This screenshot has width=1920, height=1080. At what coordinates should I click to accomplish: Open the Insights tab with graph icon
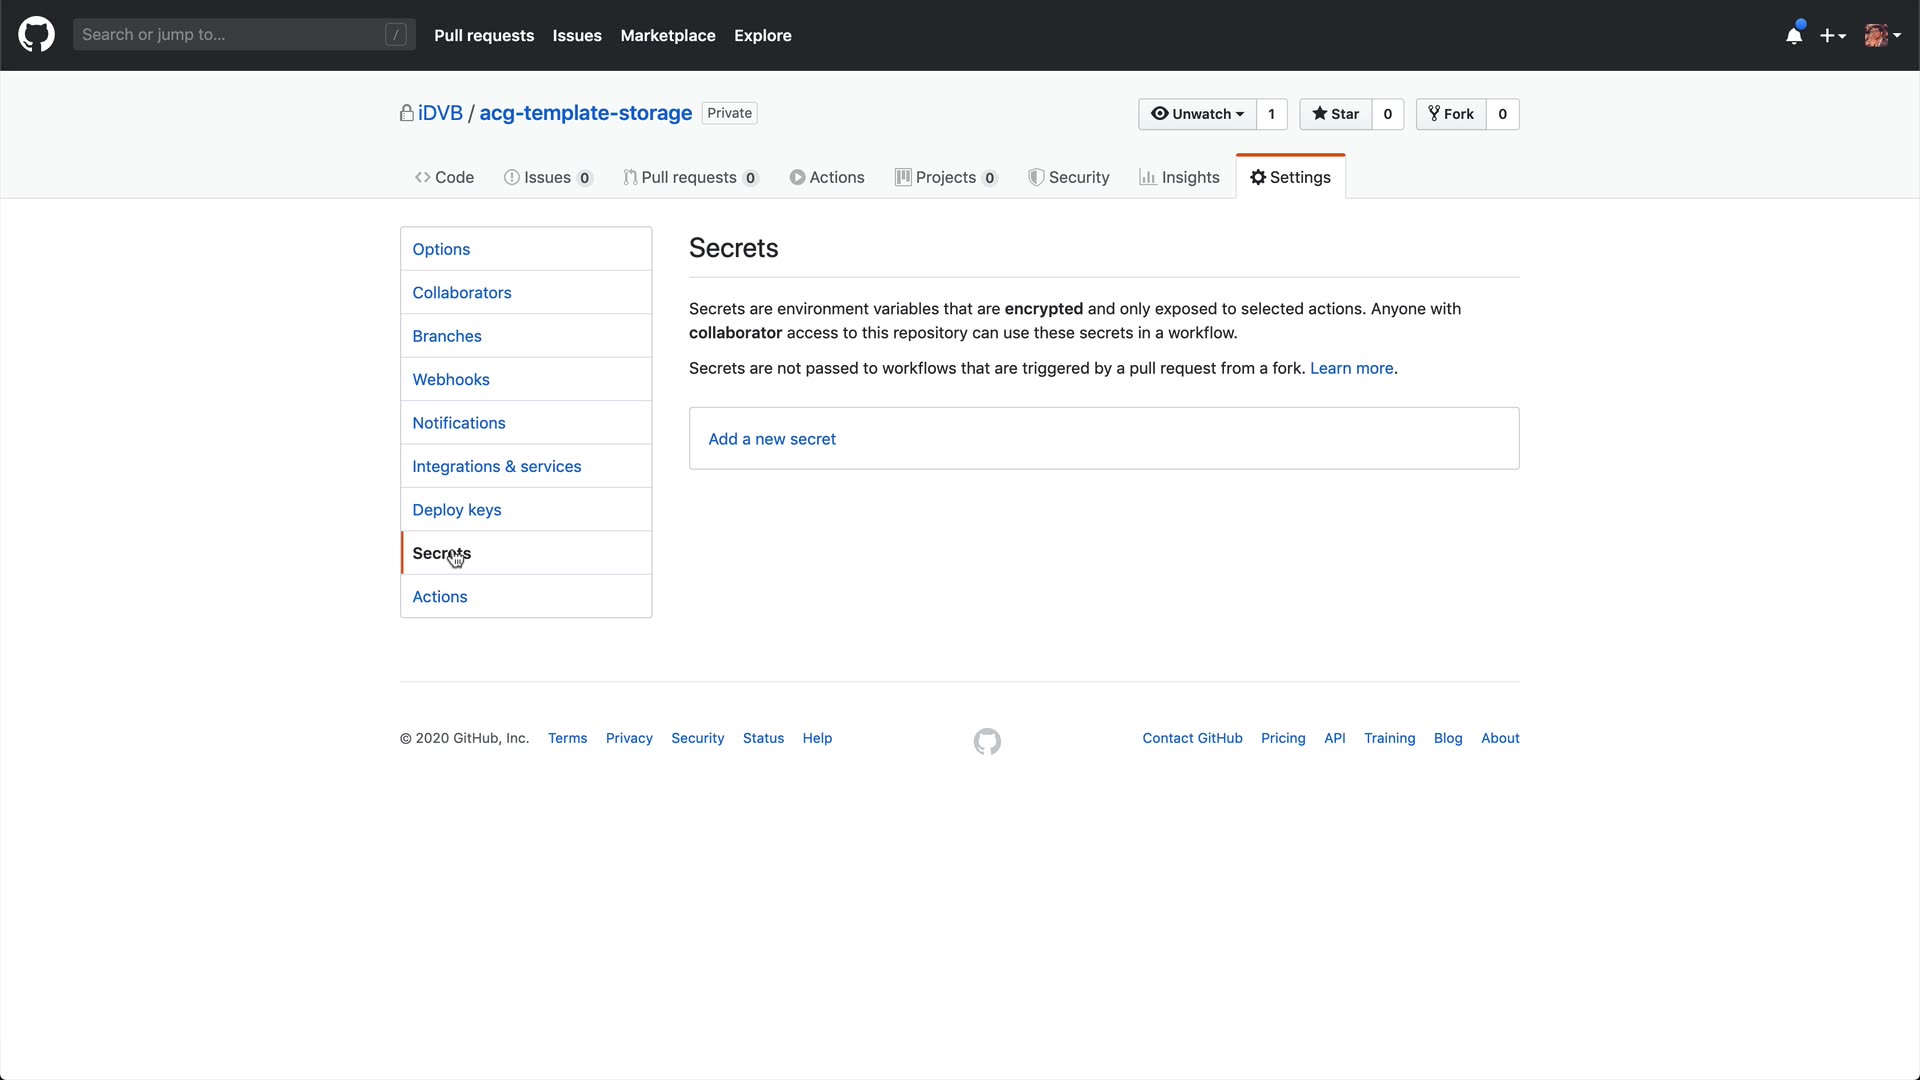(x=1179, y=177)
